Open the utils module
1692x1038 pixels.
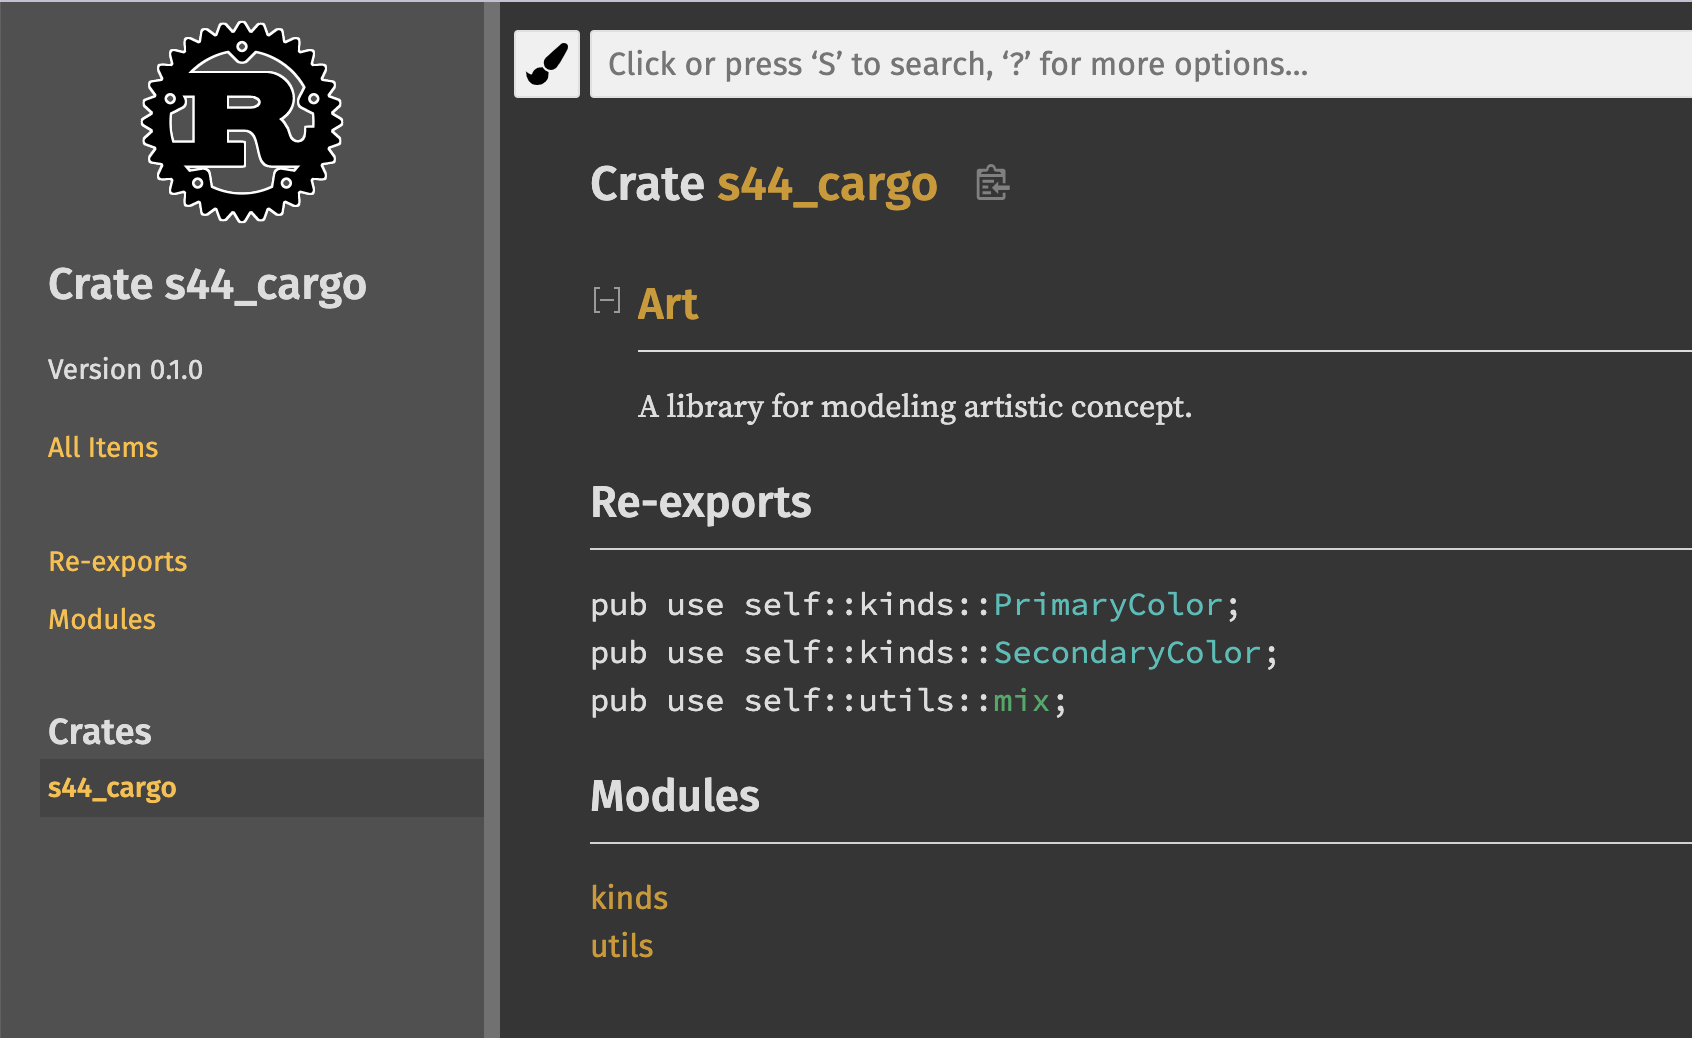click(x=622, y=946)
